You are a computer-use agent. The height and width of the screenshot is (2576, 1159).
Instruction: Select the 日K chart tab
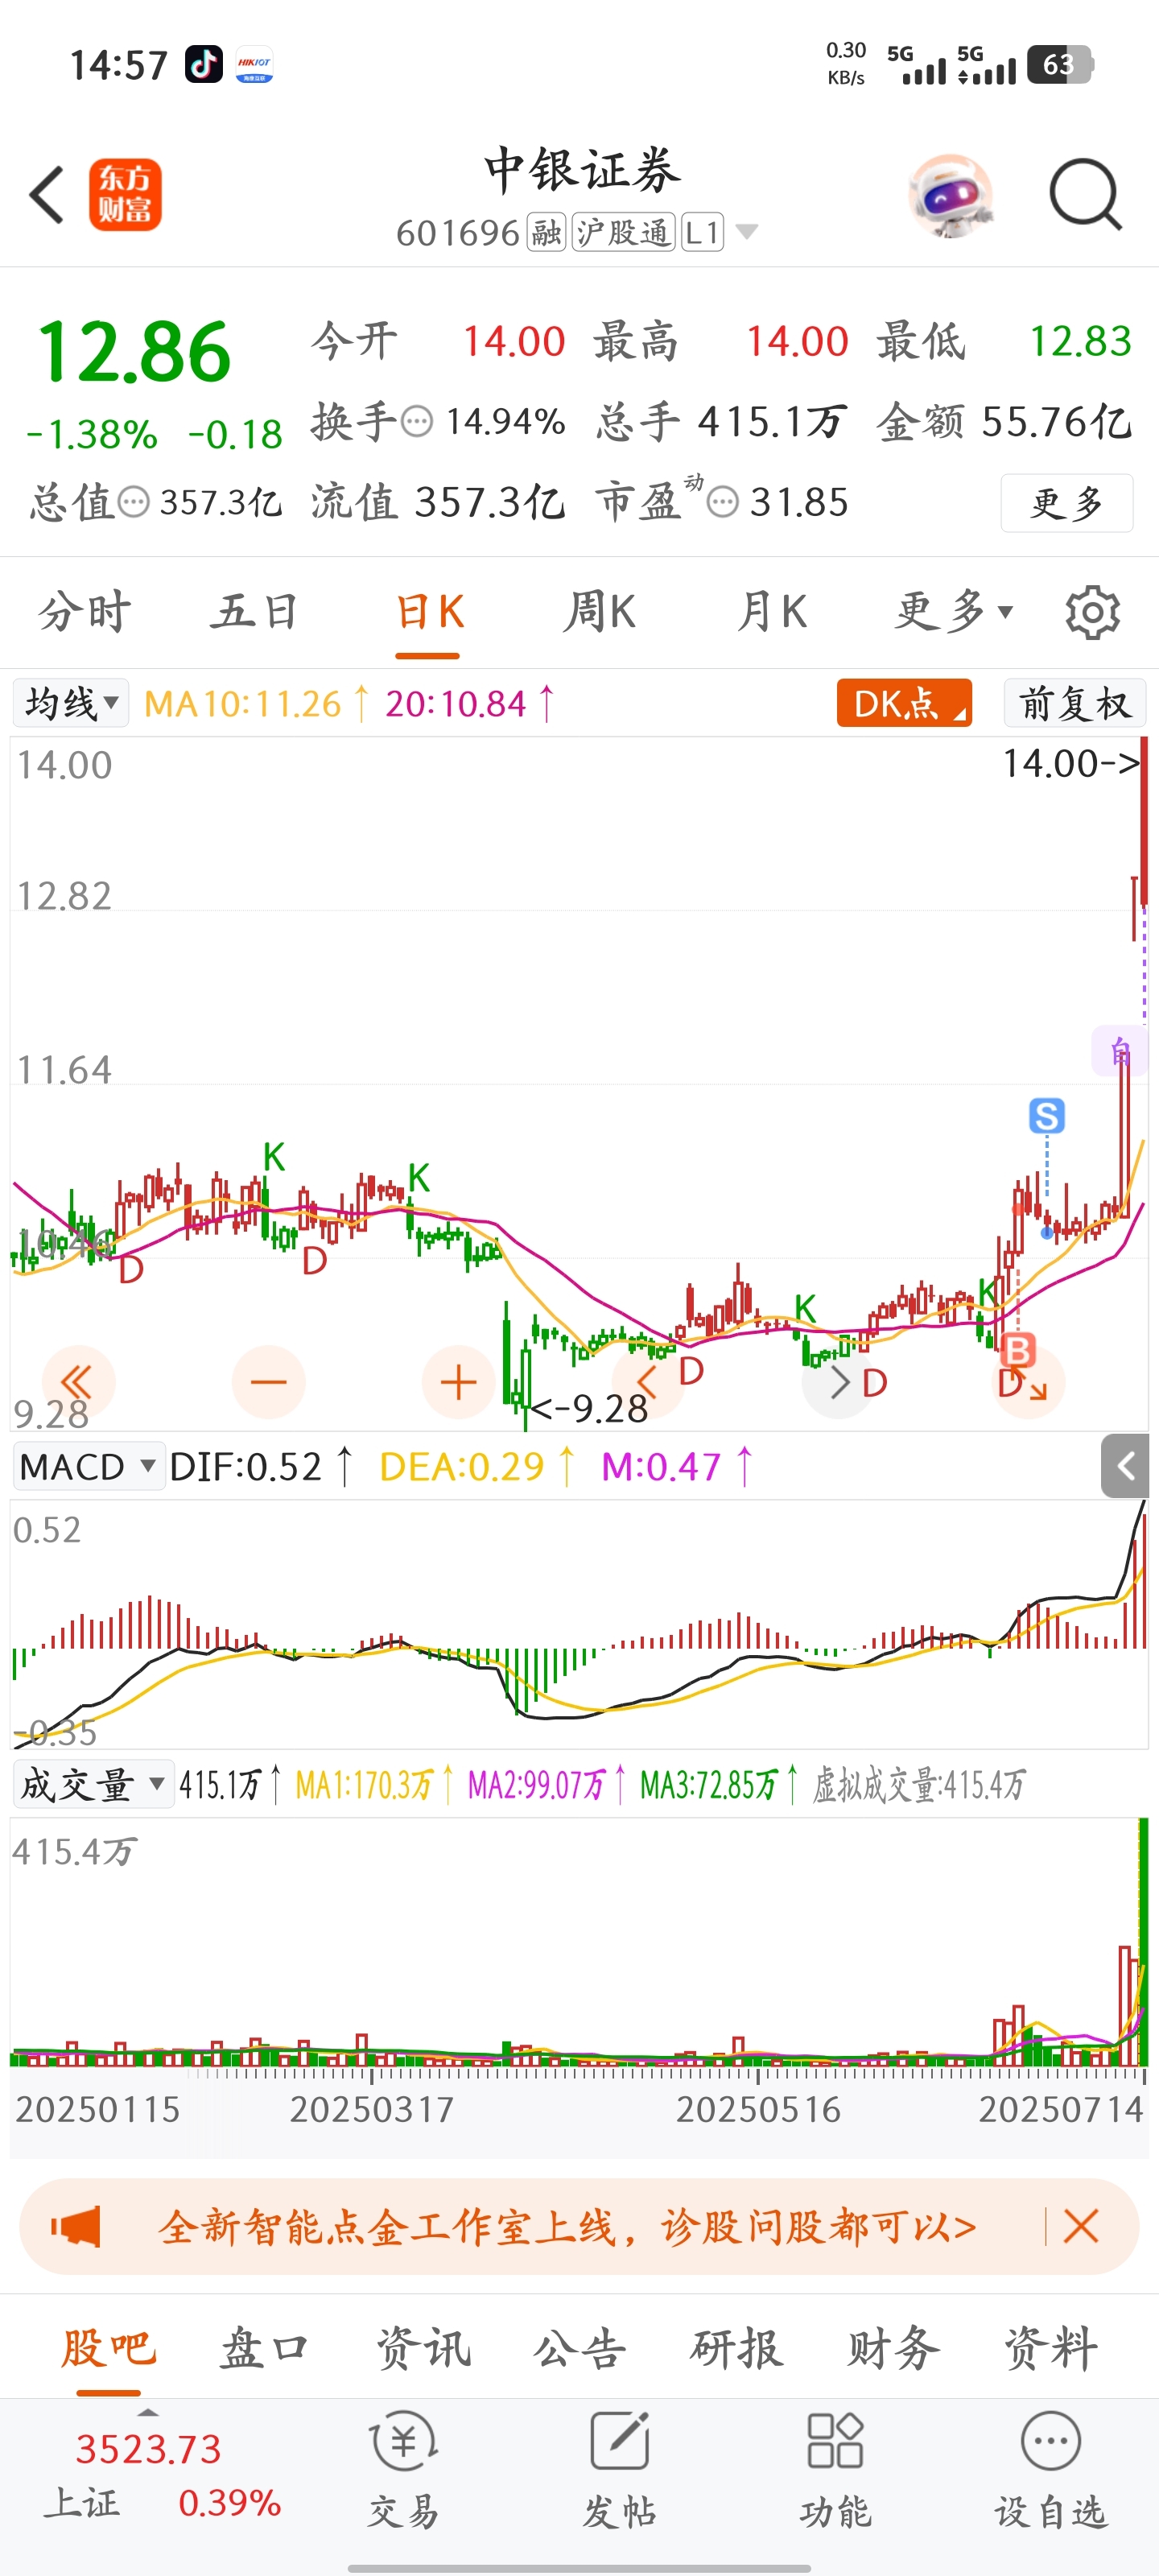click(429, 611)
